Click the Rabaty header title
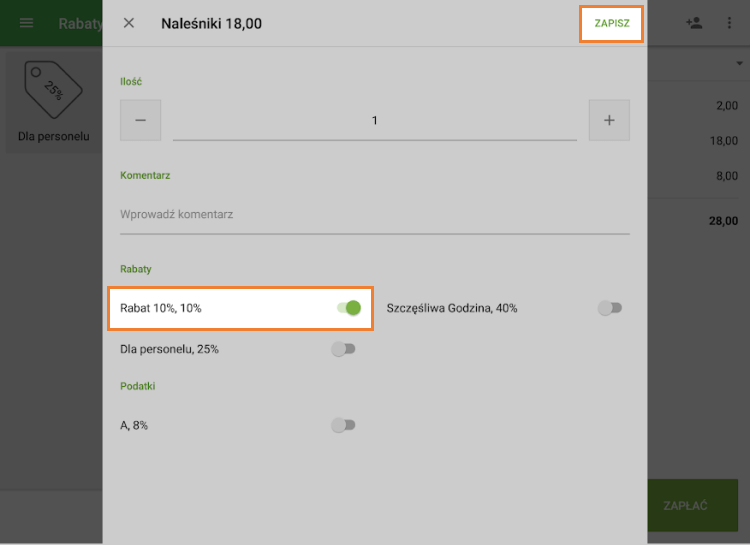750x545 pixels. (78, 23)
